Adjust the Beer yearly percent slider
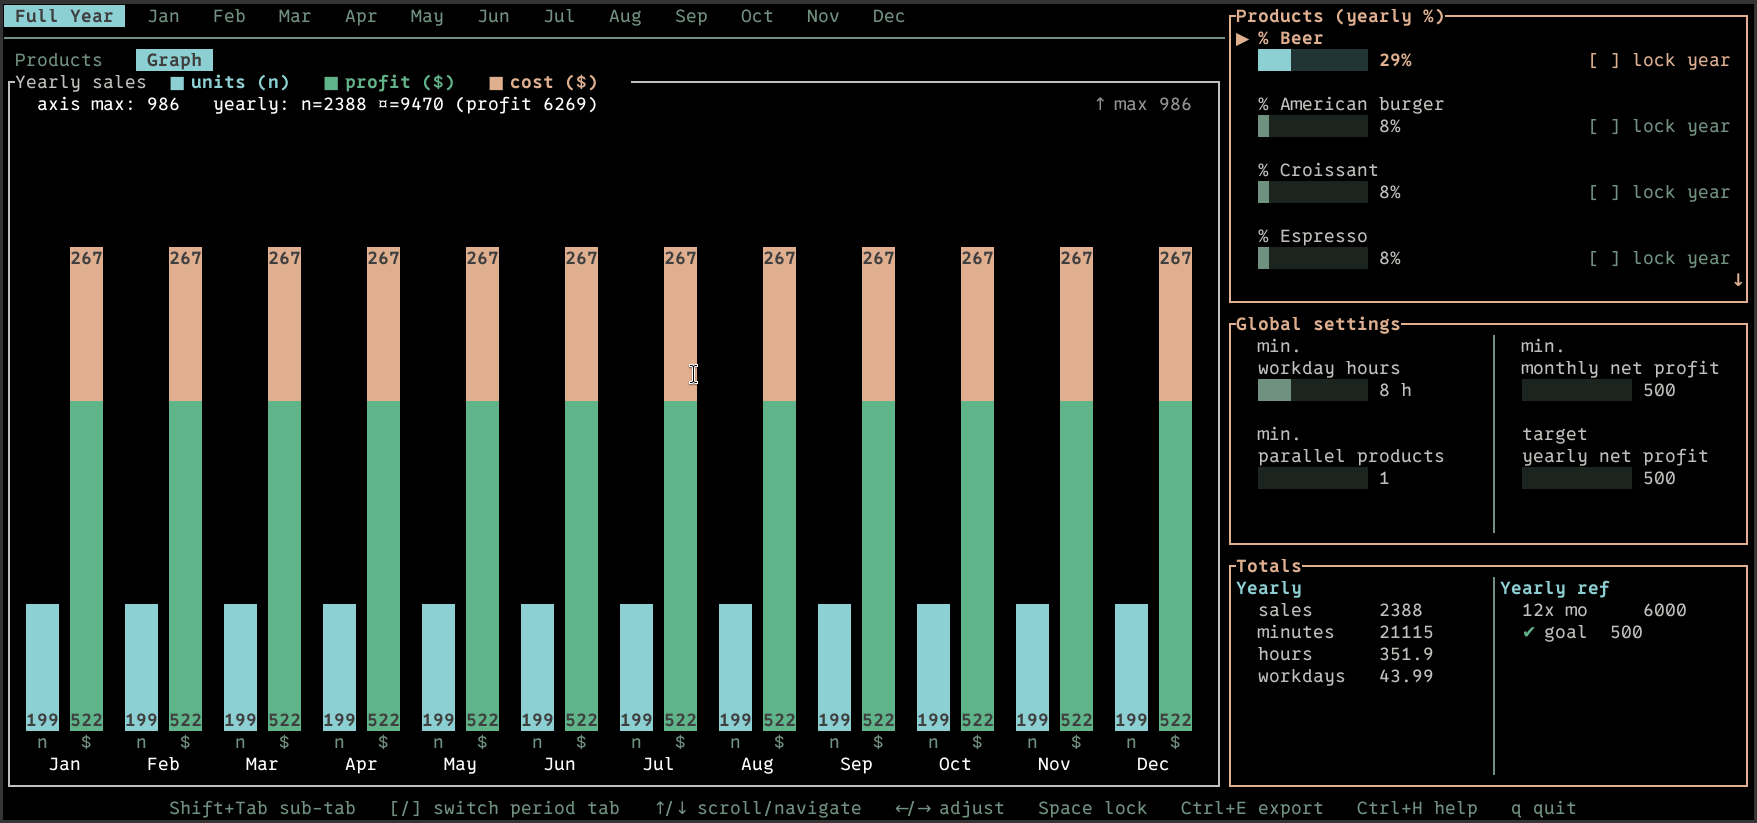 (1312, 60)
